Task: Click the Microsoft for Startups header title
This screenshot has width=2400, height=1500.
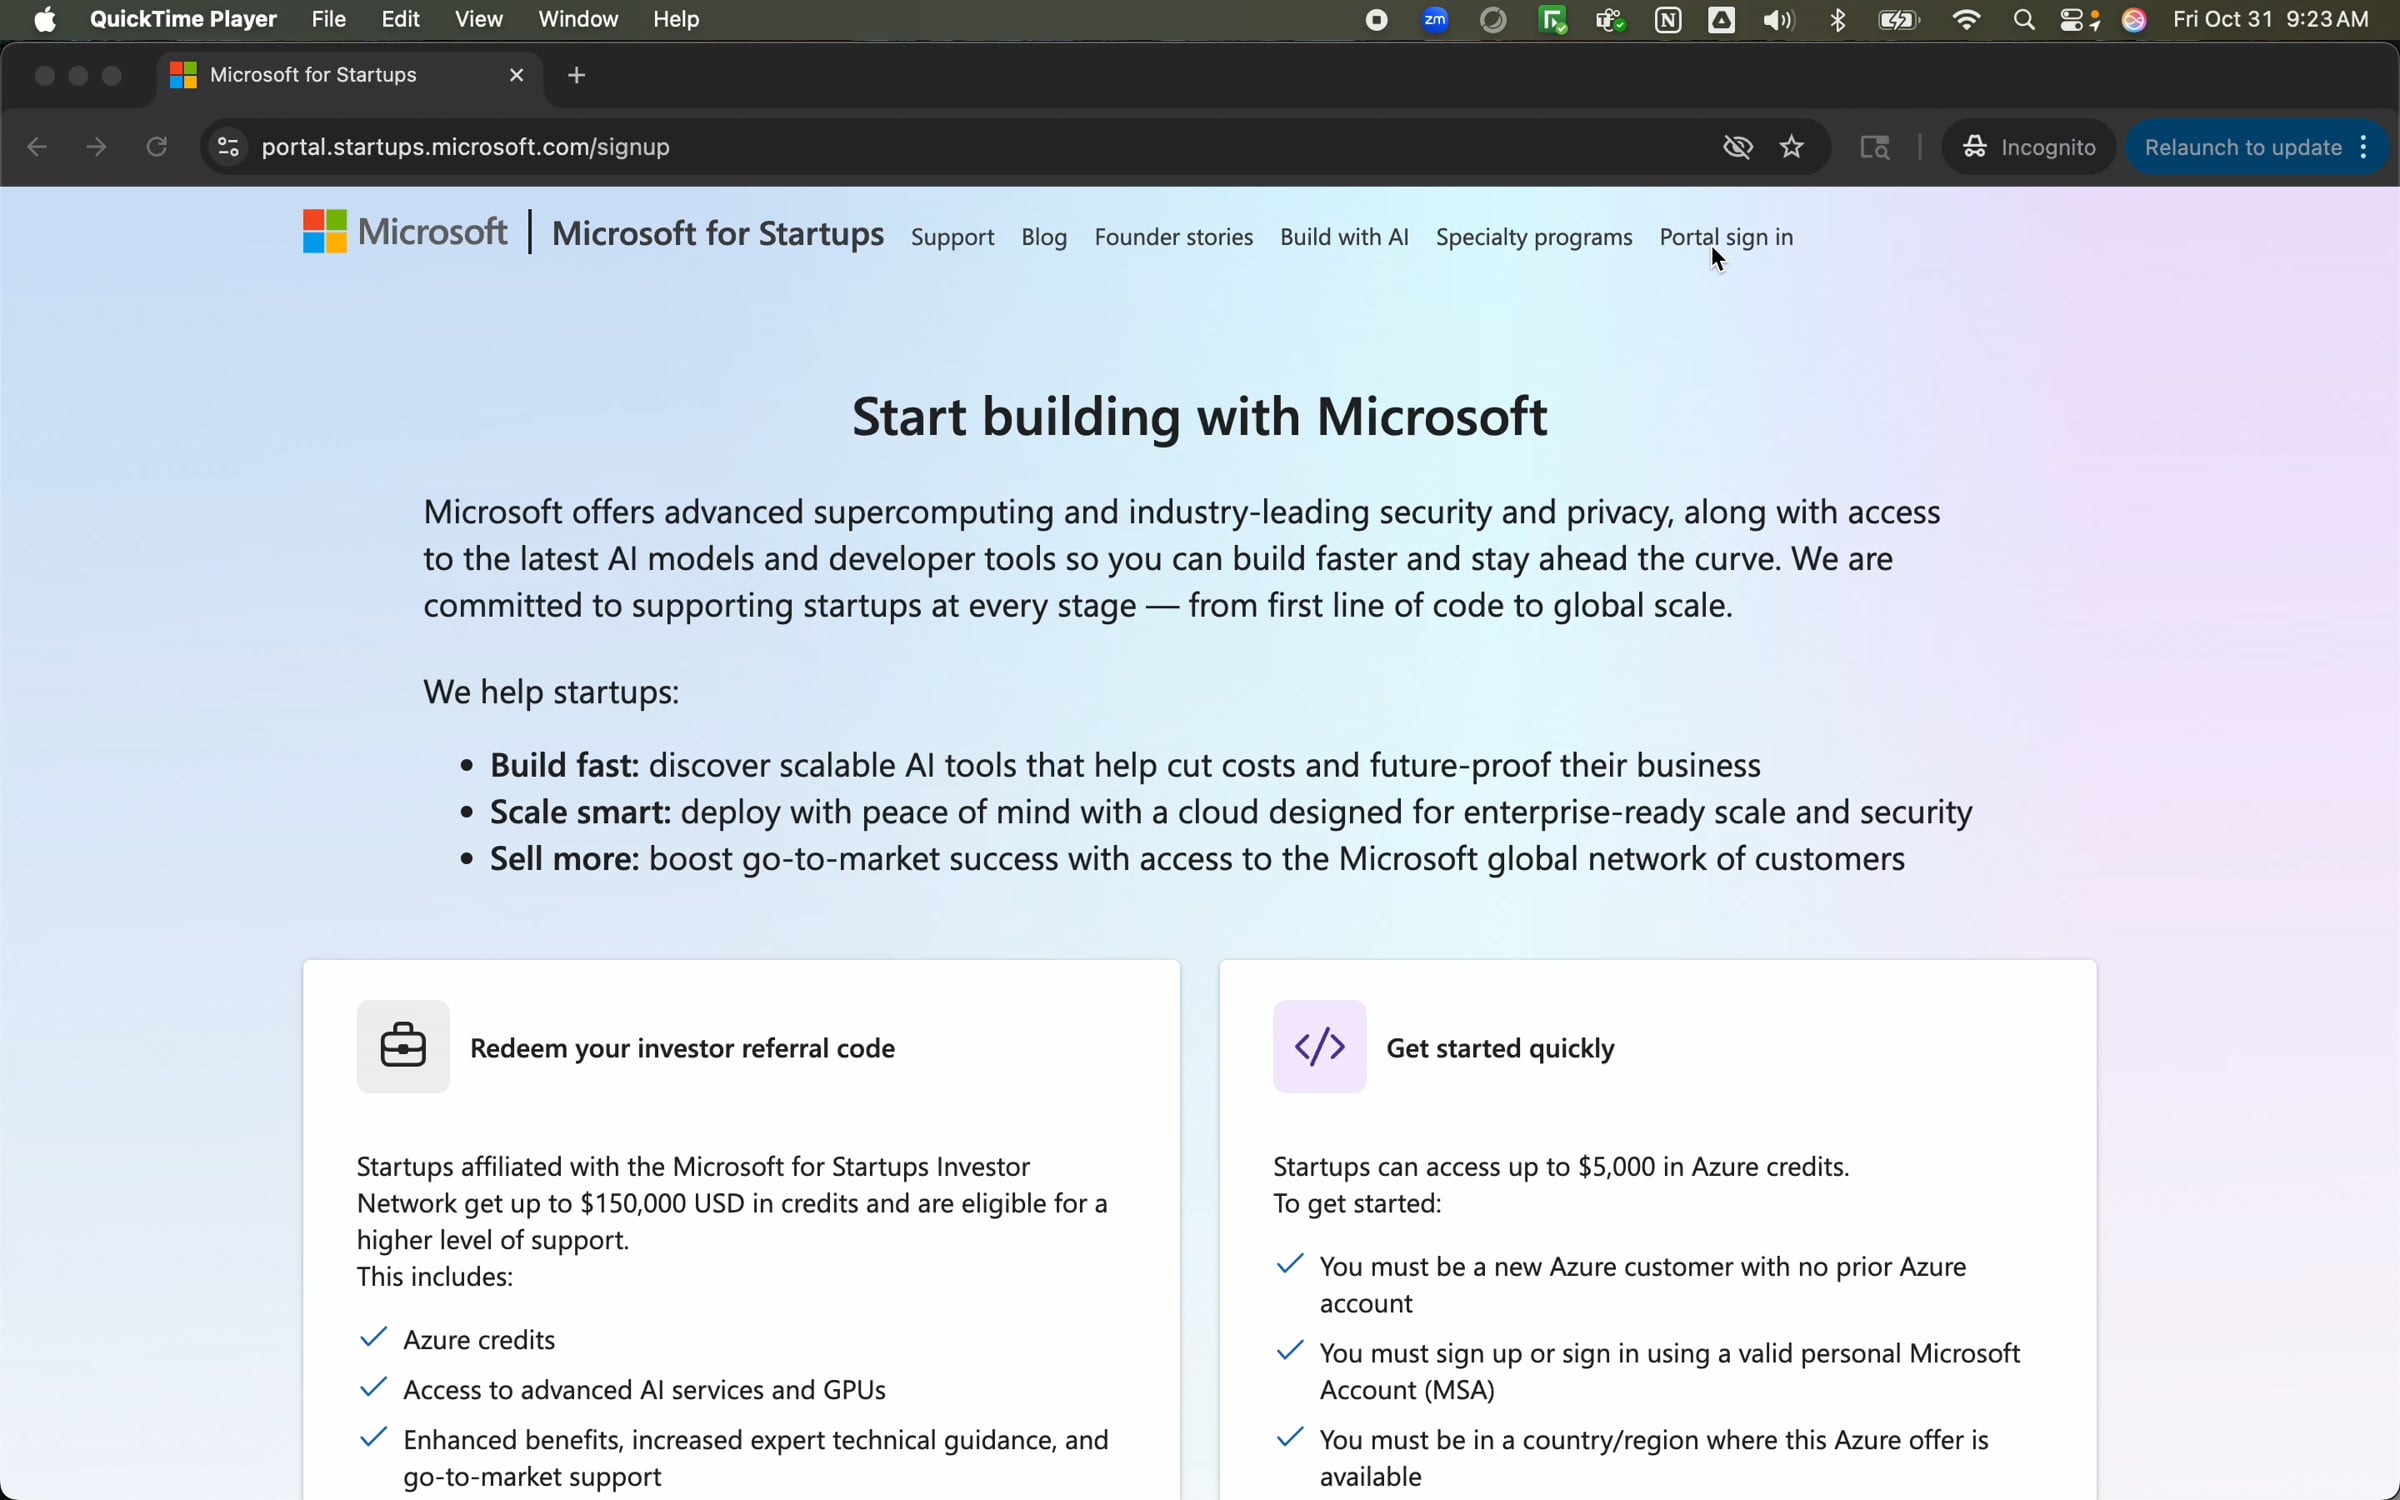Action: click(718, 233)
